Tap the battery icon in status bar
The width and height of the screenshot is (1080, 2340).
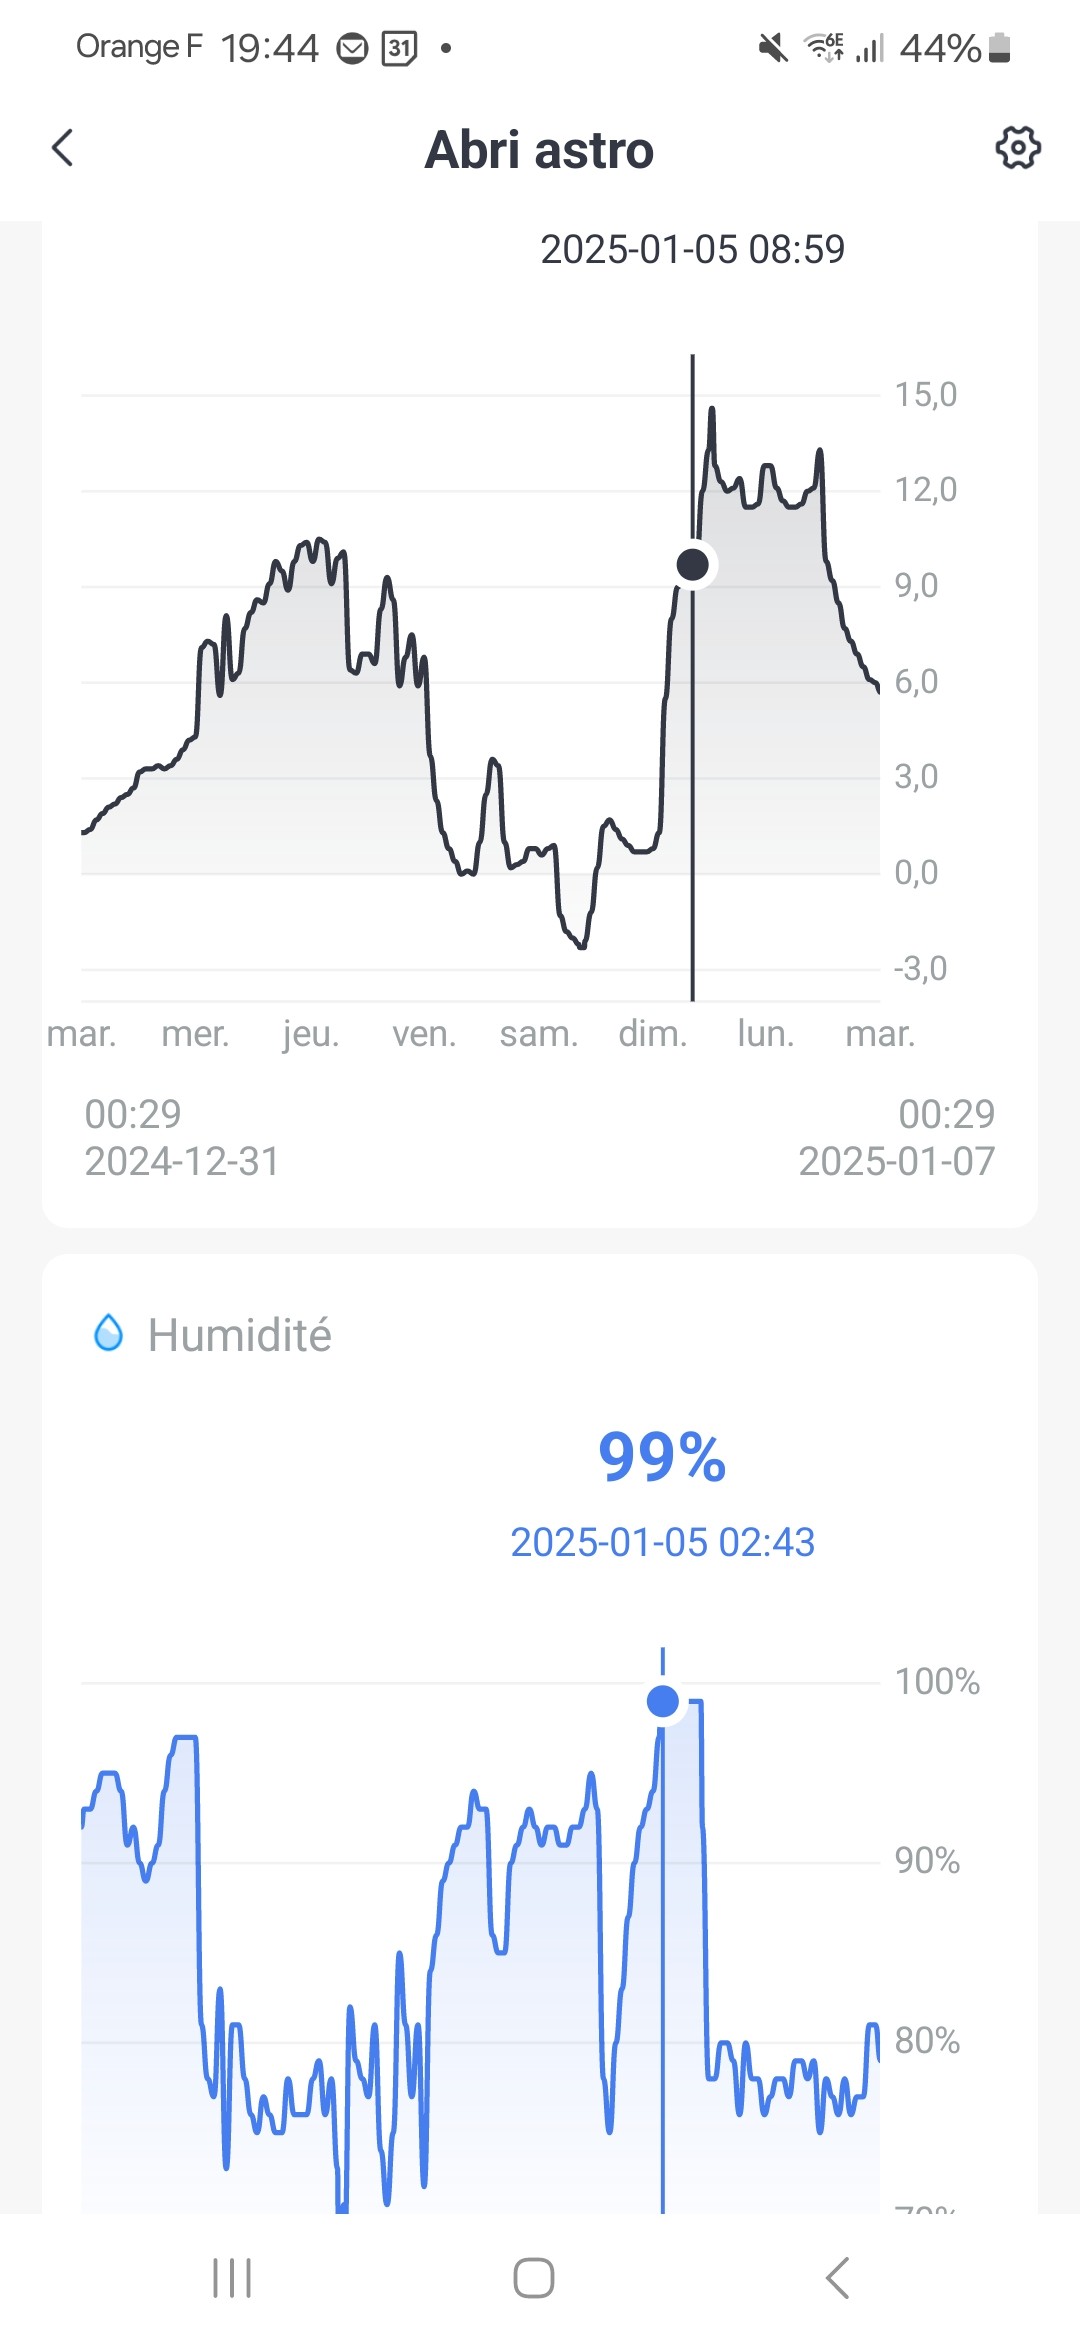click(x=999, y=47)
